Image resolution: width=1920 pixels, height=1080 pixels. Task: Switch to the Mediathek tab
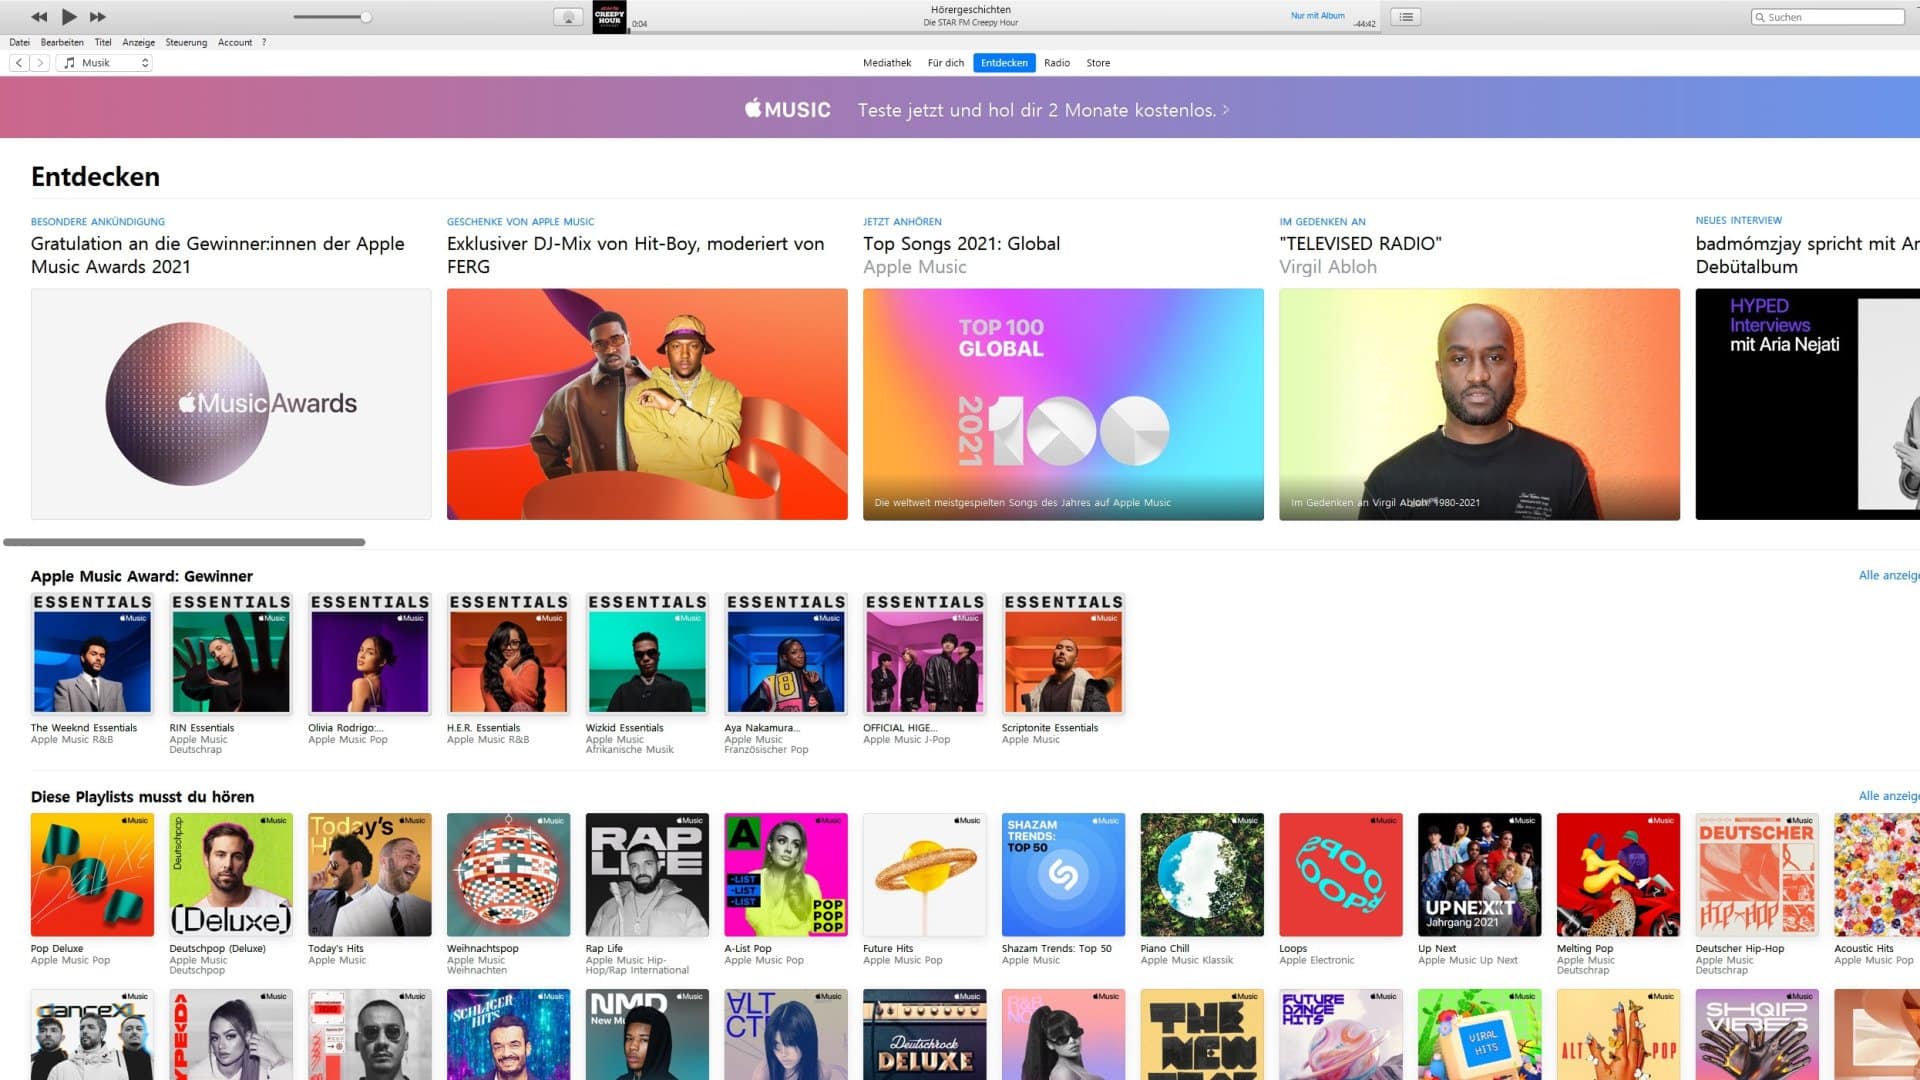pyautogui.click(x=886, y=62)
